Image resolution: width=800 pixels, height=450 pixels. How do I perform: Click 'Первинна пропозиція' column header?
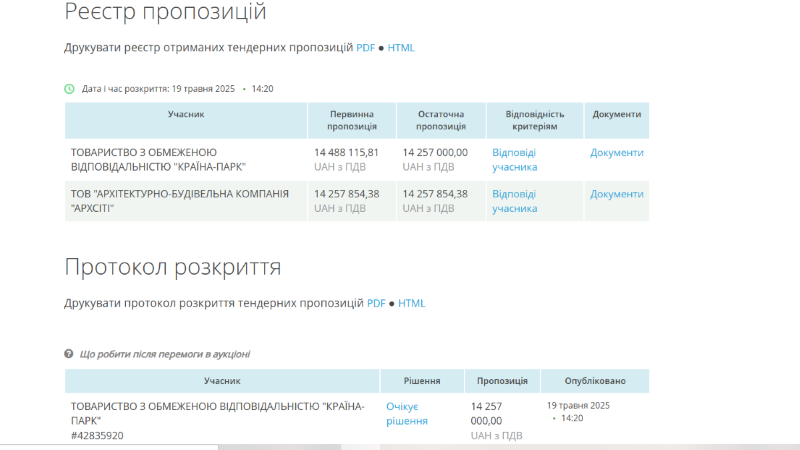[352, 120]
